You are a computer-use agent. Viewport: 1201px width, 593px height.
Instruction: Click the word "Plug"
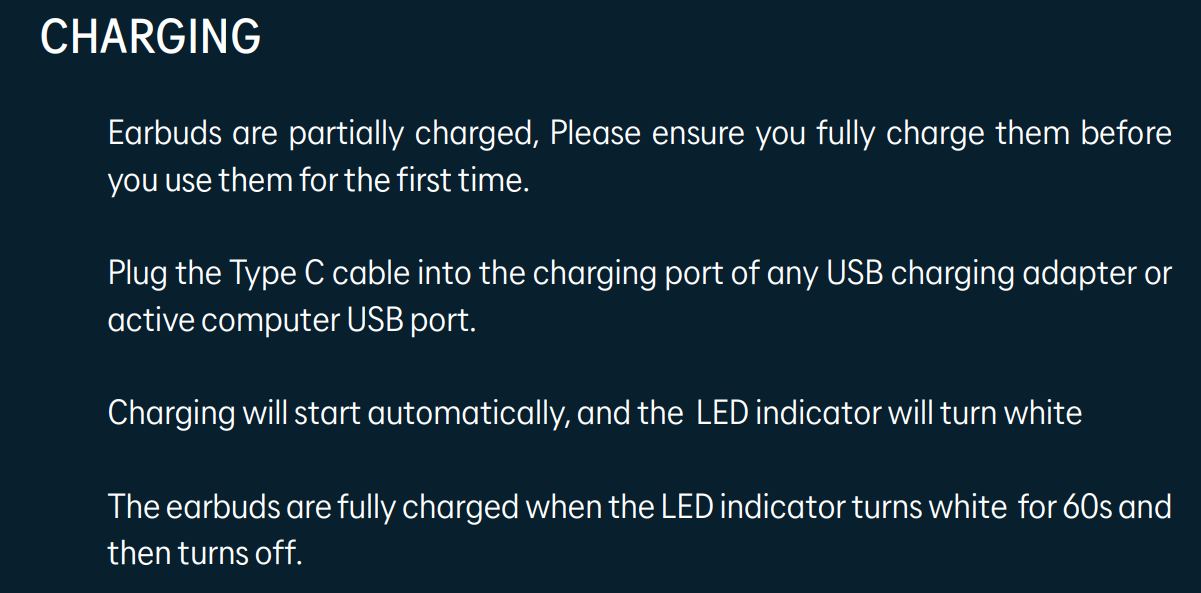137,273
